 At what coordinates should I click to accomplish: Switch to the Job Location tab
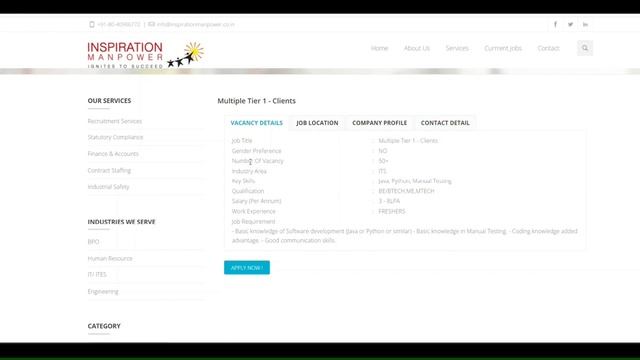click(x=317, y=123)
